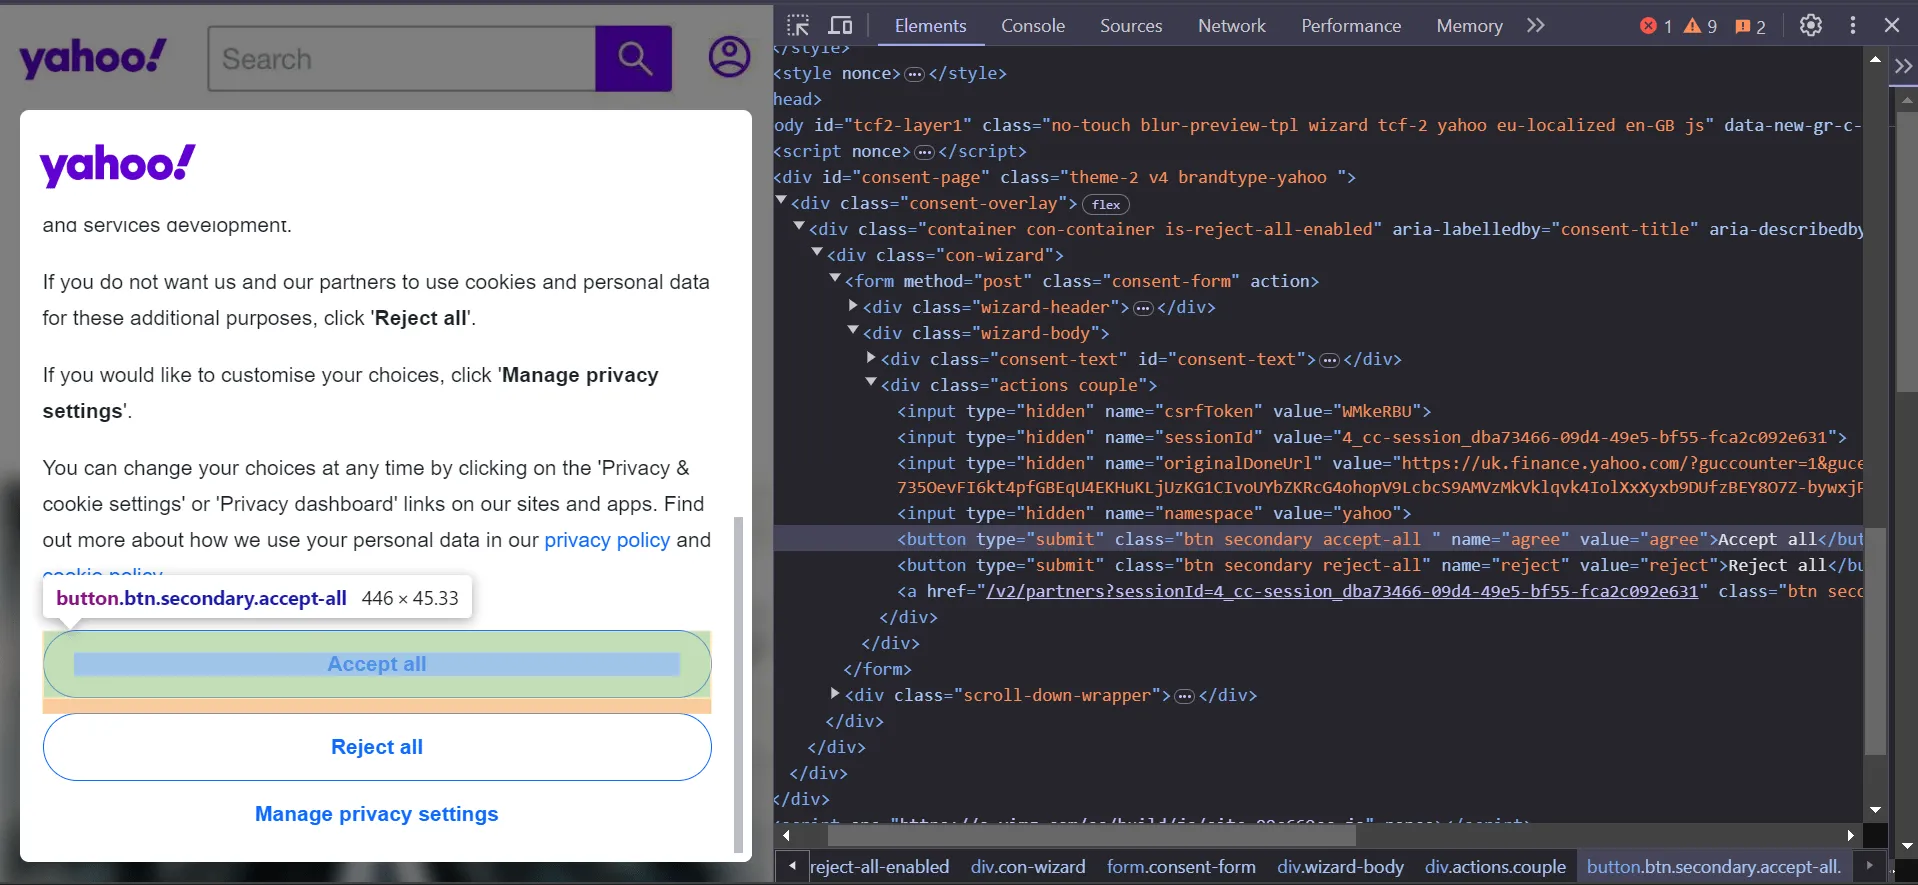1918x885 pixels.
Task: Click horizontal scrollbar left arrow in Elements
Action: 786,835
